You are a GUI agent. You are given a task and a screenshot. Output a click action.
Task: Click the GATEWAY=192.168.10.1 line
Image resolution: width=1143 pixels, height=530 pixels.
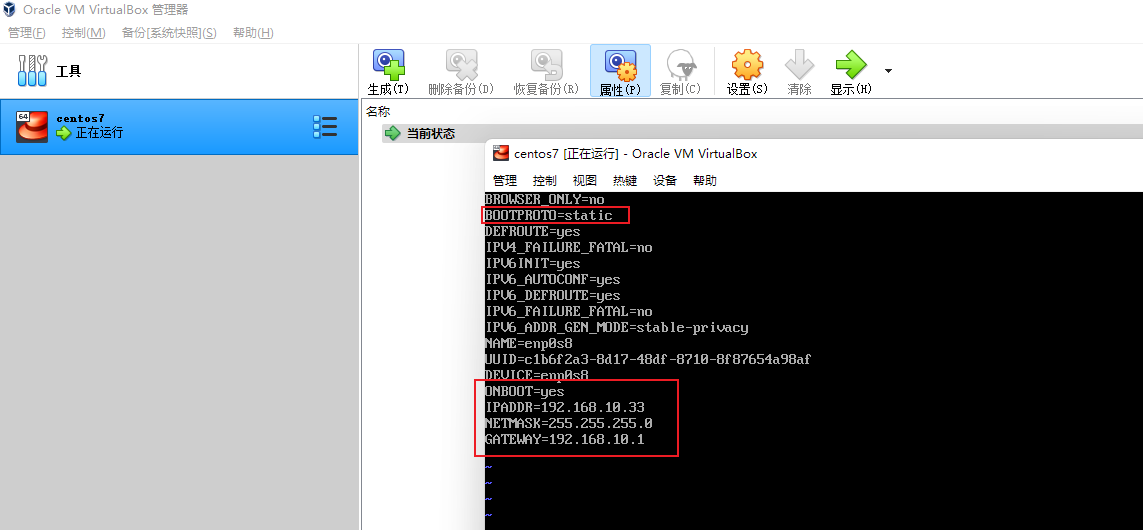[x=565, y=440]
